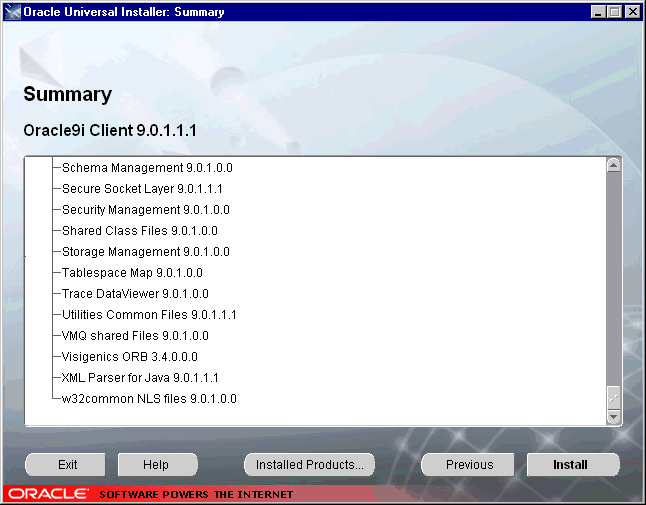
Task: Select Security Management 9.0.1.0.0 entry
Action: (x=145, y=210)
